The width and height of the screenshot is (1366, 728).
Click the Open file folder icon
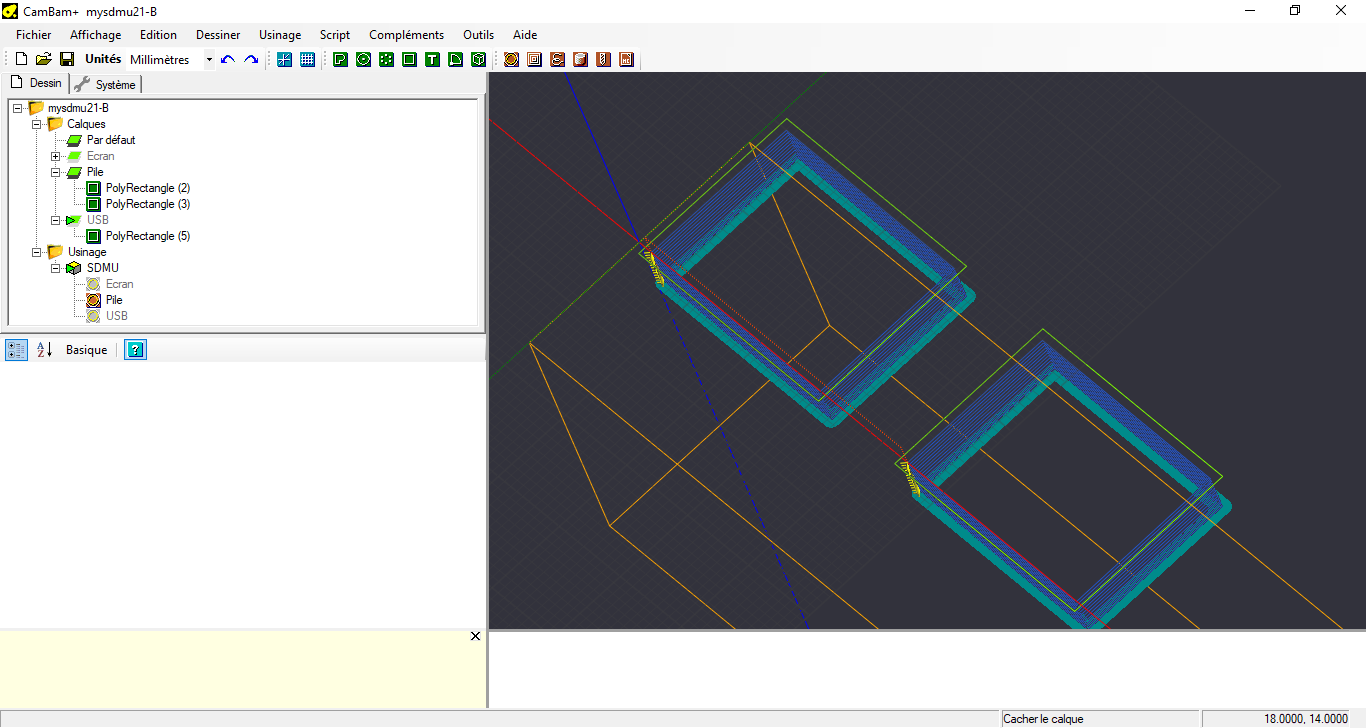(x=44, y=60)
